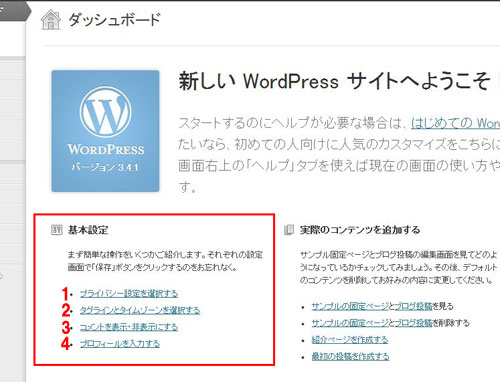This screenshot has width=500, height=382.
Task: Click the 基本設定 heading text
Action: click(88, 230)
